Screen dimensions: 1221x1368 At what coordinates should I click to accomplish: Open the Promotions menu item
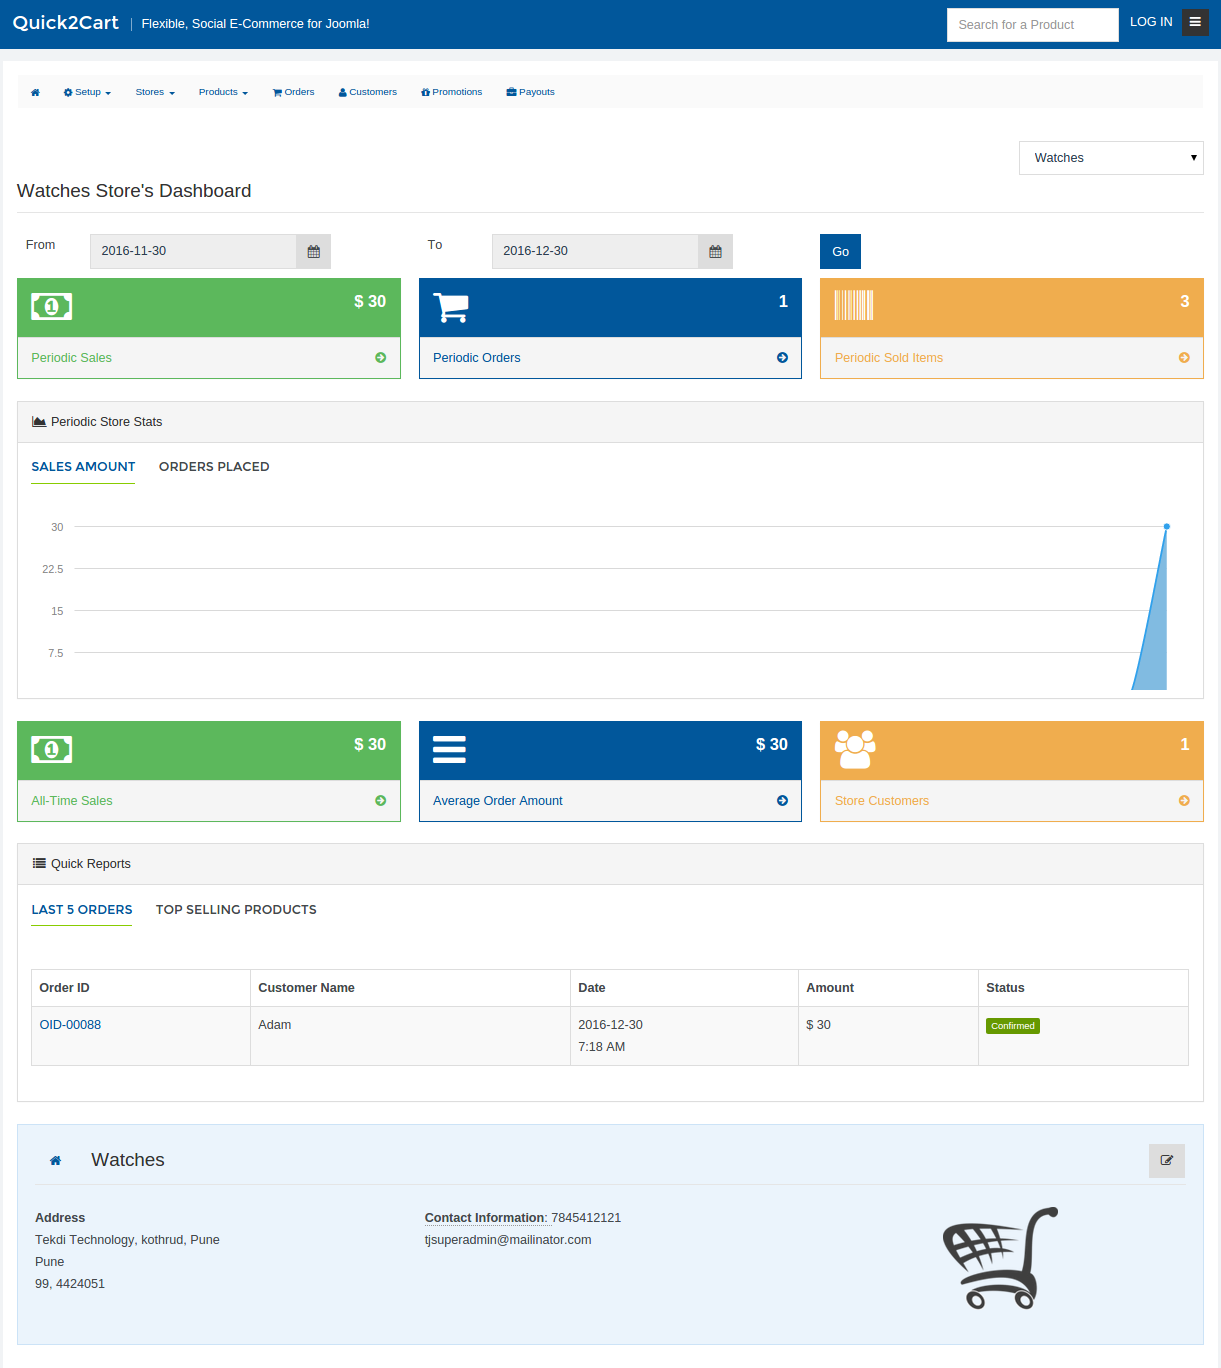tap(452, 92)
